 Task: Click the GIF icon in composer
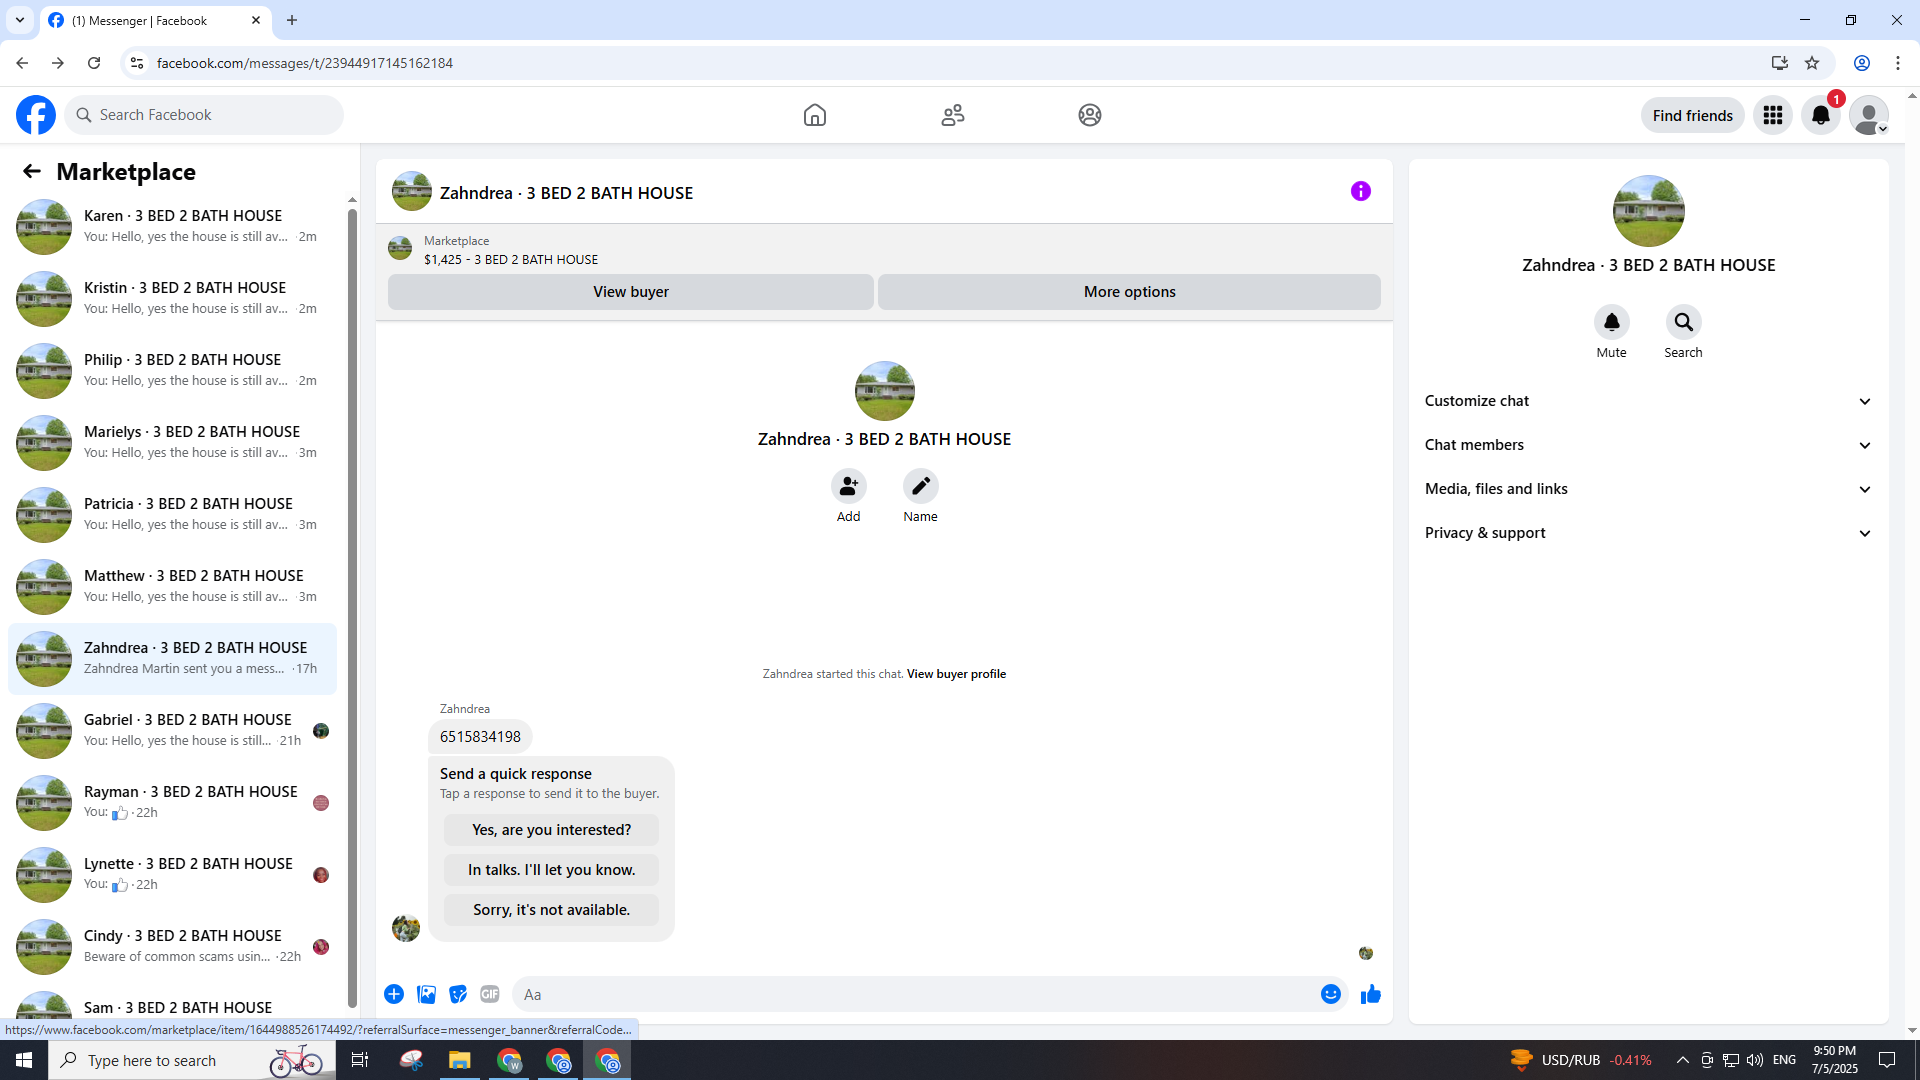point(489,994)
